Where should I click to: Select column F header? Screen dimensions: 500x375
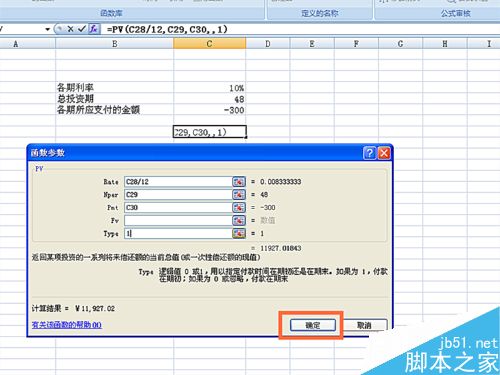click(x=356, y=44)
